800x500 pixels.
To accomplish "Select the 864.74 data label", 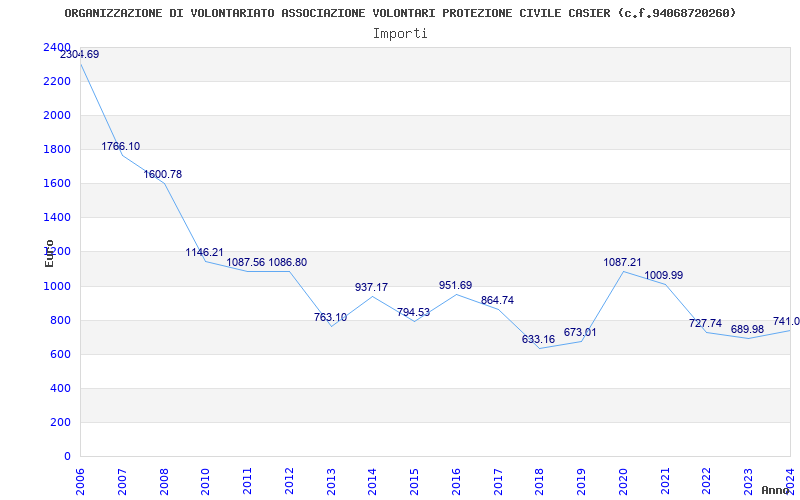I will tap(497, 301).
